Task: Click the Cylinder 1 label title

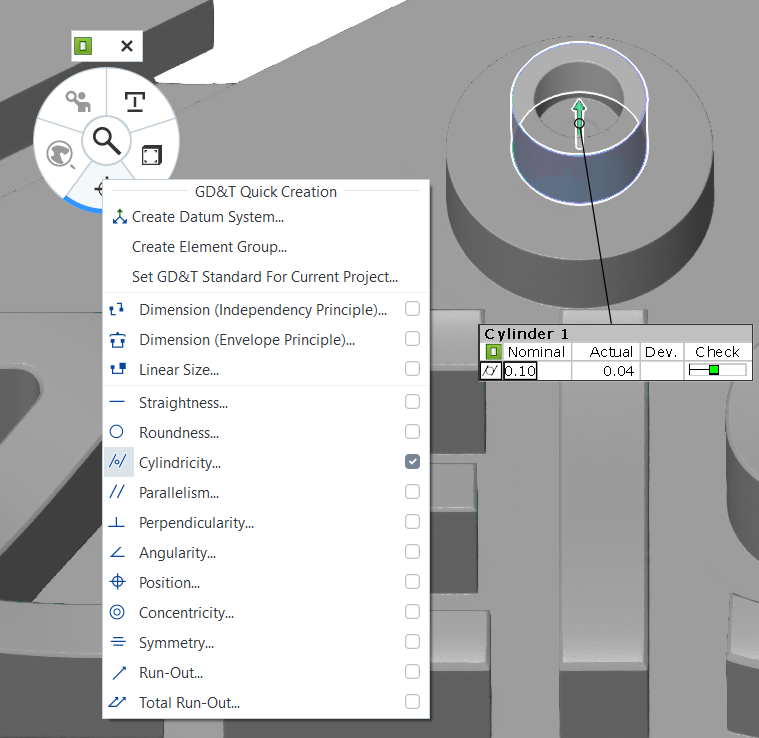Action: click(526, 334)
